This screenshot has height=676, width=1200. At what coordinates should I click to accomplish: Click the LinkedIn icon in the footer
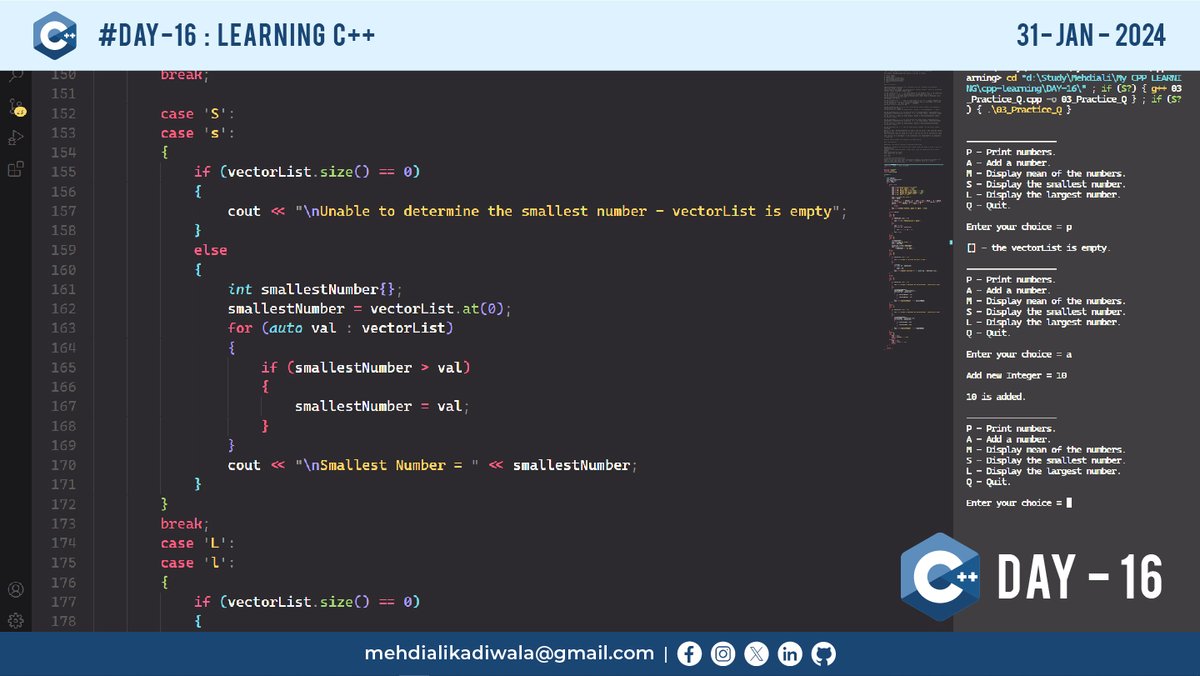(x=789, y=653)
